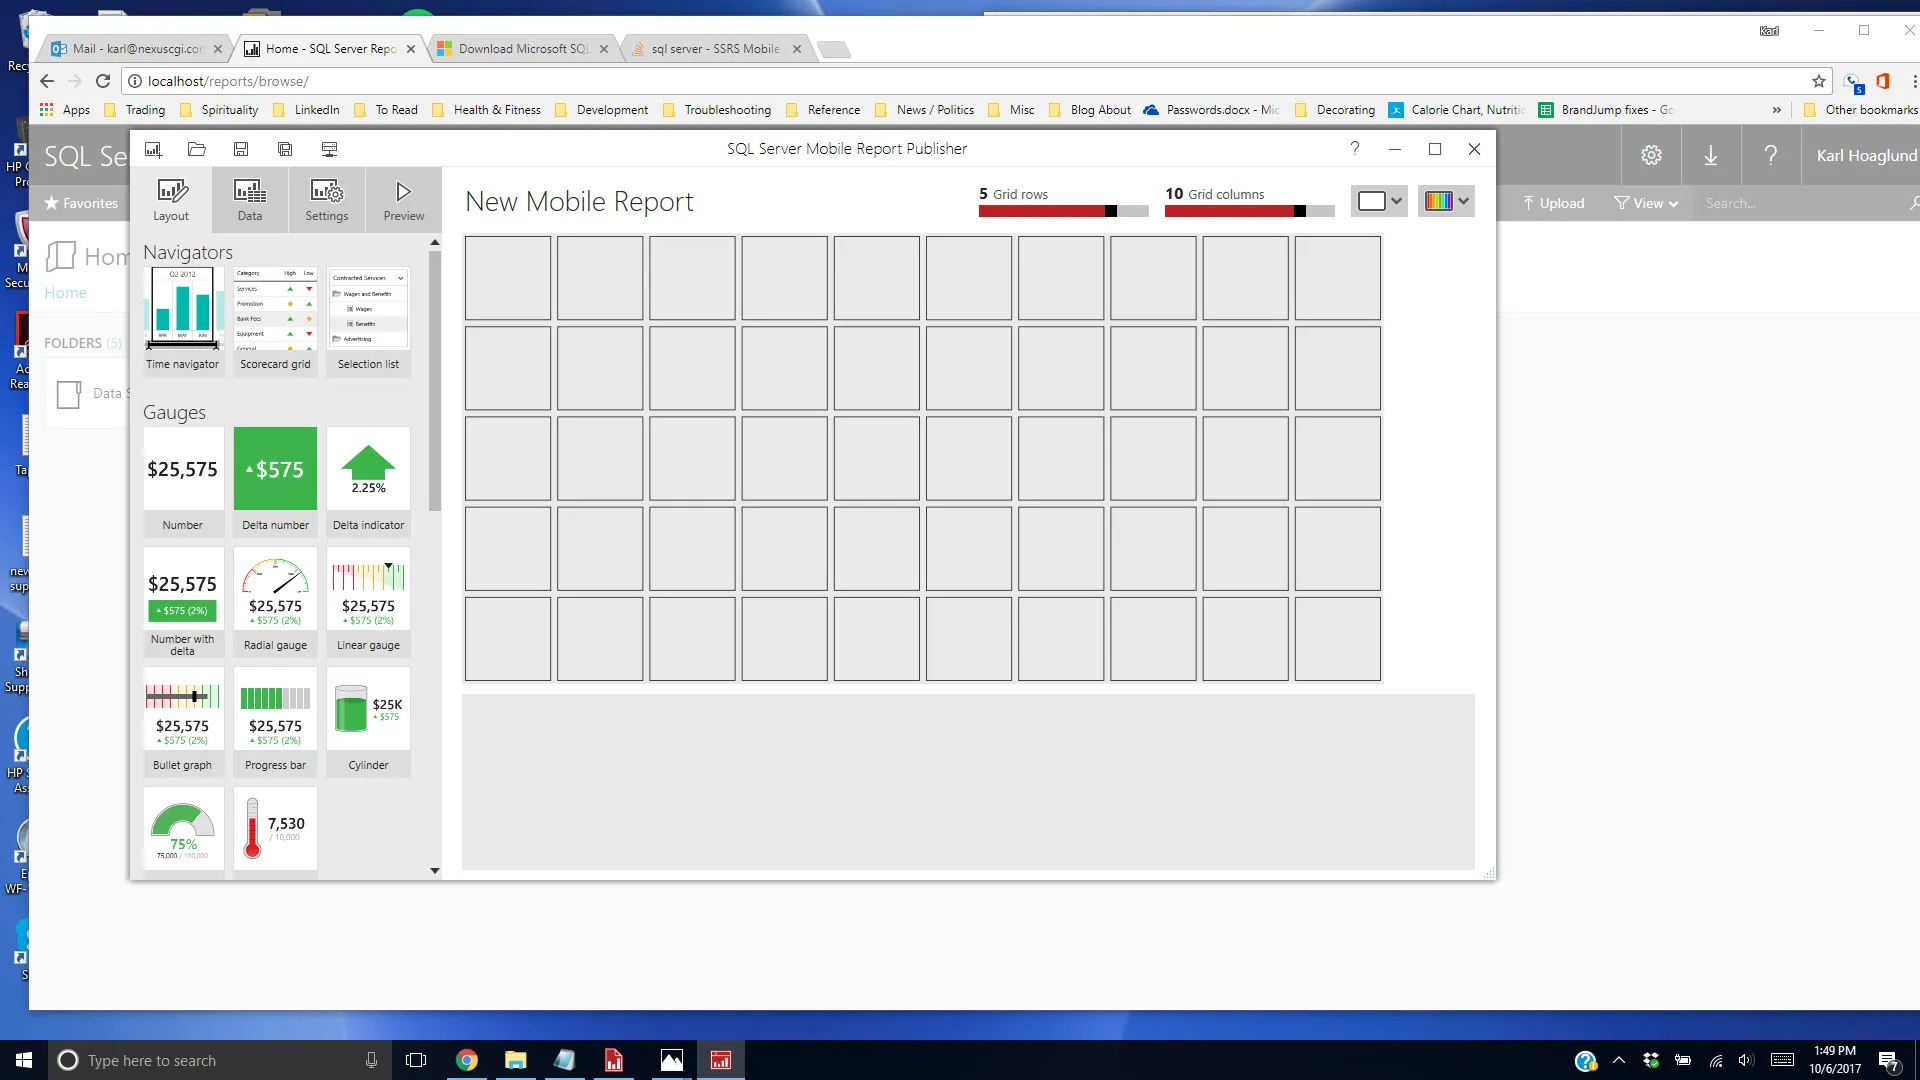Expand the layout style dropdown
This screenshot has height=1080, width=1920.
click(1380, 201)
